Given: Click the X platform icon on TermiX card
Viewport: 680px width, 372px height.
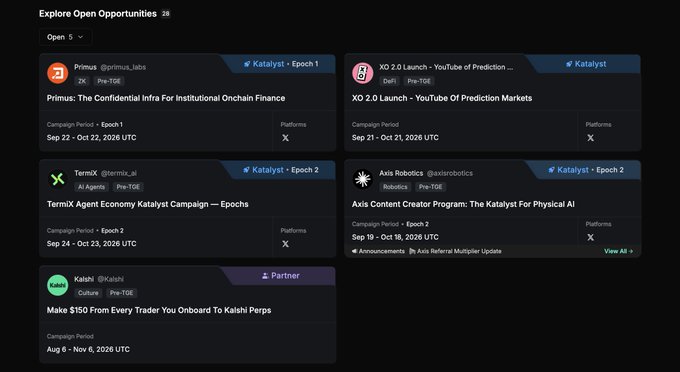Looking at the screenshot, I should (x=285, y=244).
